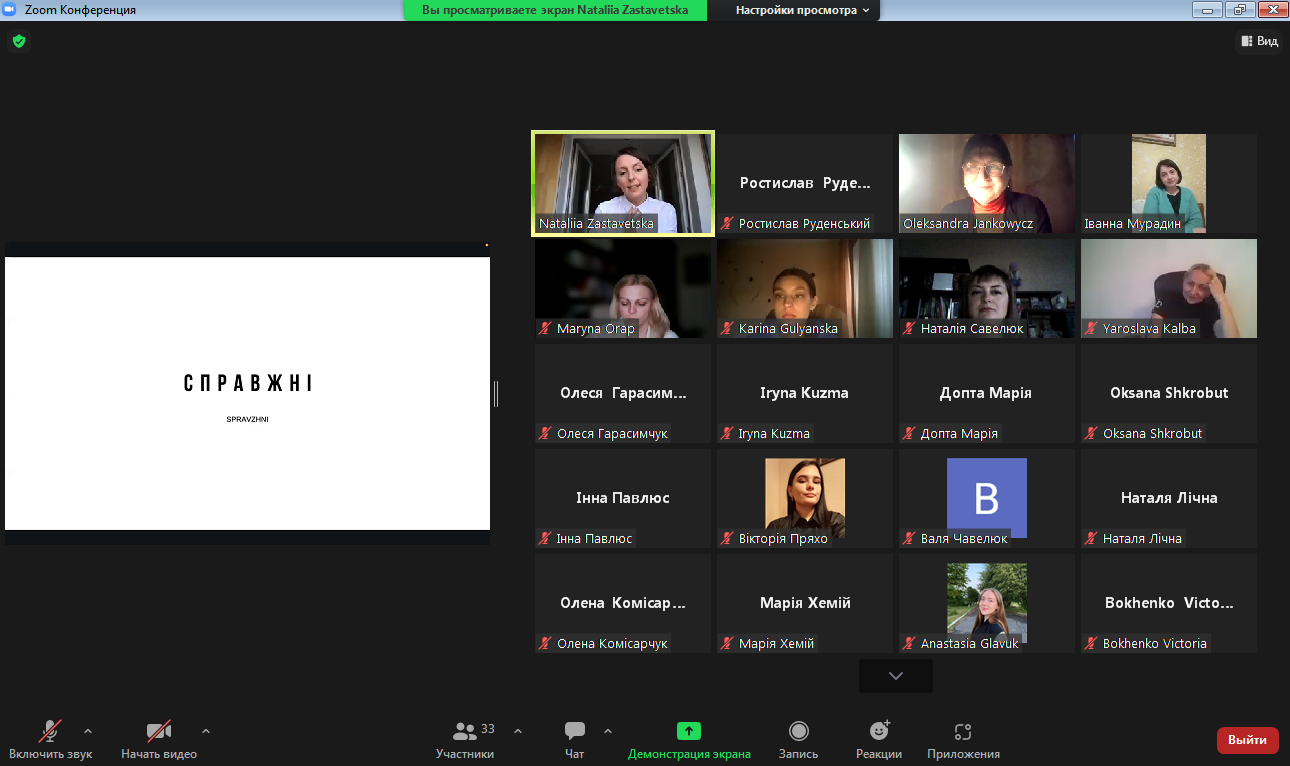Click the green Share Screen icon
The height and width of the screenshot is (766, 1290).
pos(689,731)
